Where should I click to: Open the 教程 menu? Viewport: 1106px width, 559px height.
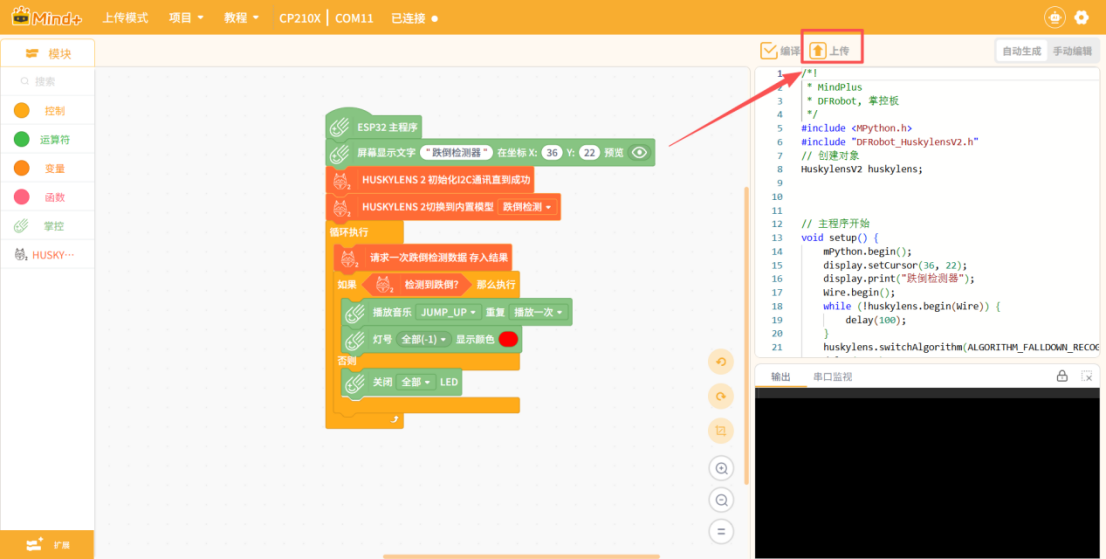(241, 18)
